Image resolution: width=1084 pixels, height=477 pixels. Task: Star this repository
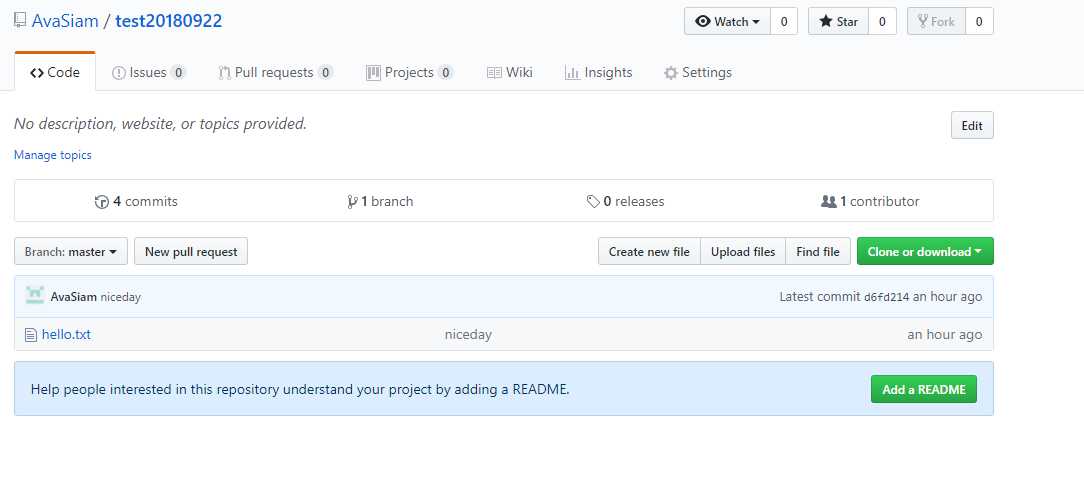point(838,21)
